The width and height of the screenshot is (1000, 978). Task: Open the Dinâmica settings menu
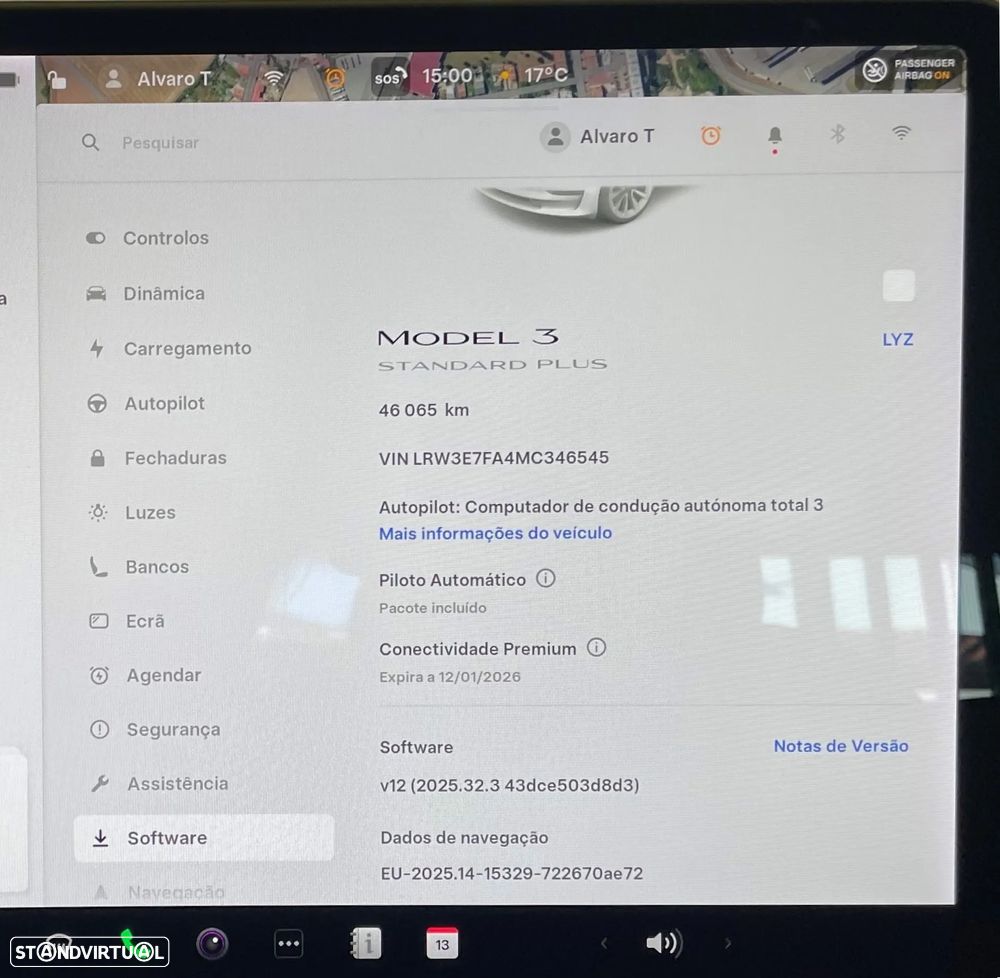pyautogui.click(x=145, y=293)
